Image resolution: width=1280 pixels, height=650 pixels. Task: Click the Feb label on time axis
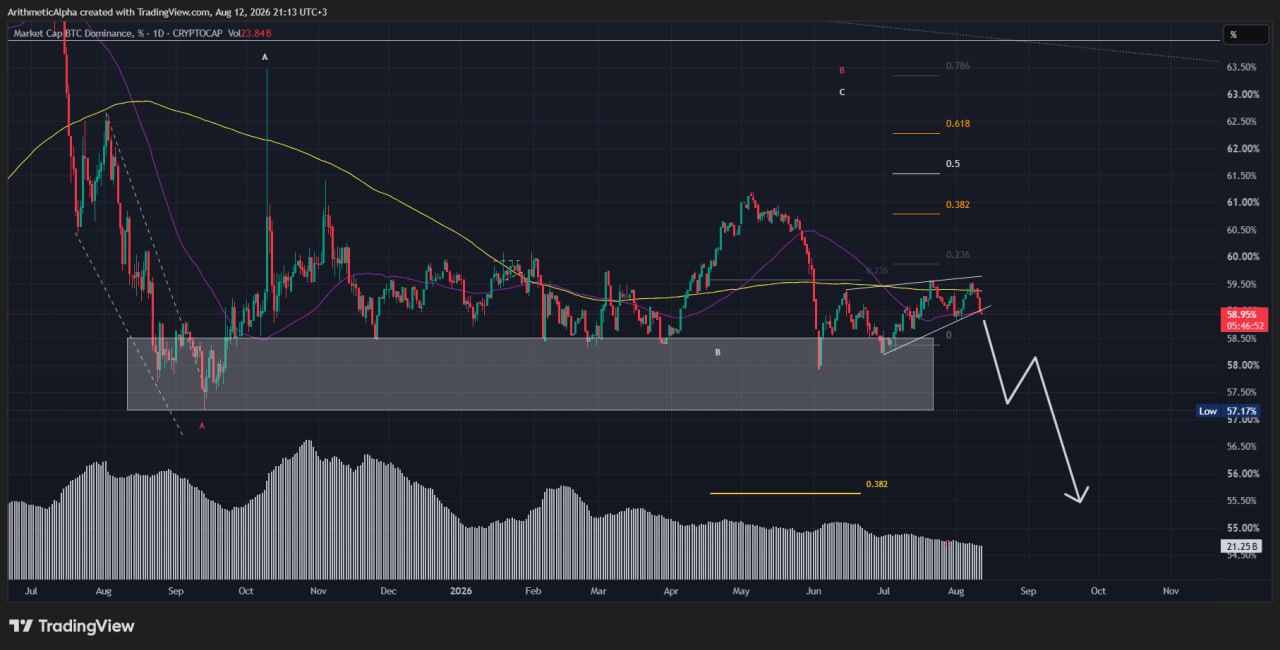[x=533, y=591]
